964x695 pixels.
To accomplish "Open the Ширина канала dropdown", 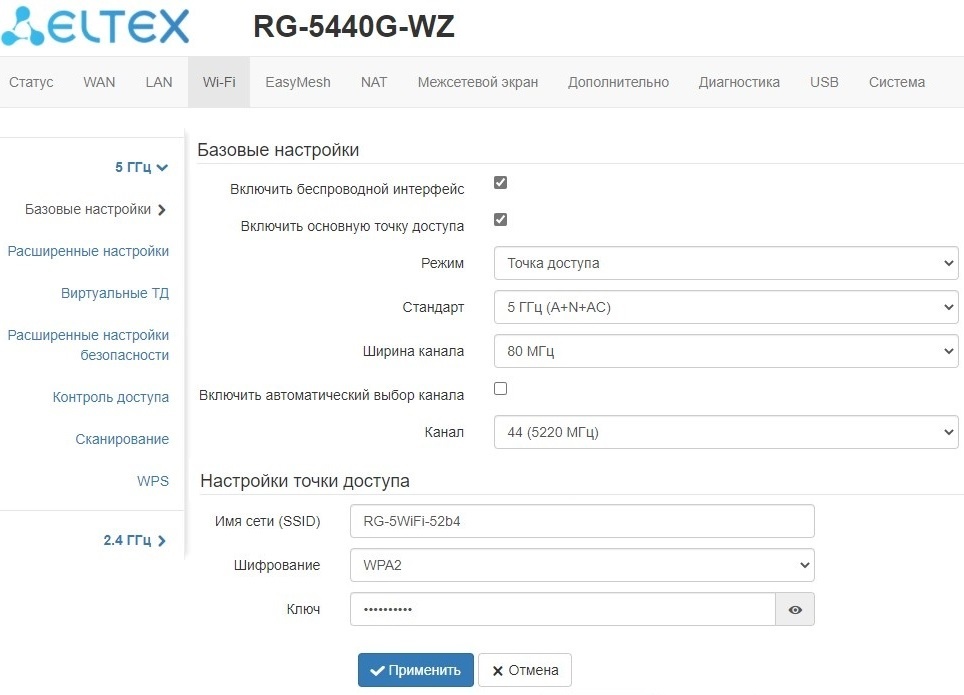I will click(x=726, y=351).
